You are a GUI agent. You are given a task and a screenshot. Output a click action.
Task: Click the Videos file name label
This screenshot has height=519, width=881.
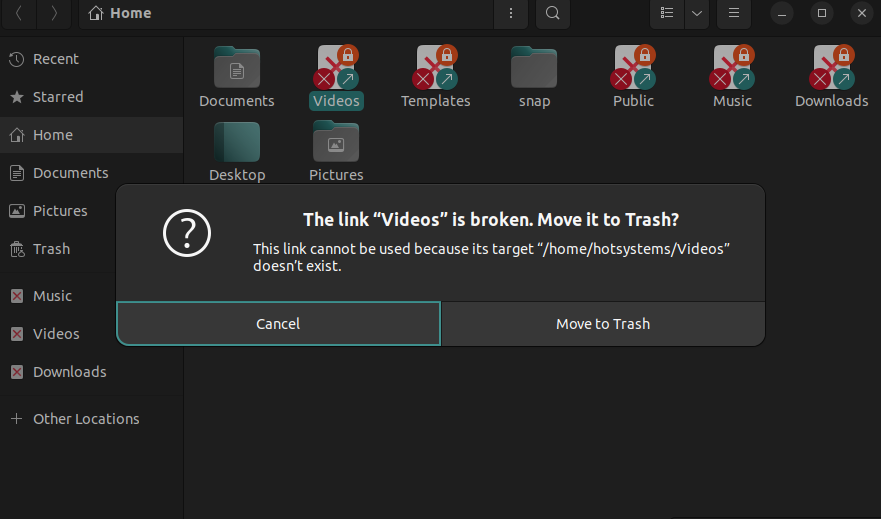pyautogui.click(x=337, y=101)
